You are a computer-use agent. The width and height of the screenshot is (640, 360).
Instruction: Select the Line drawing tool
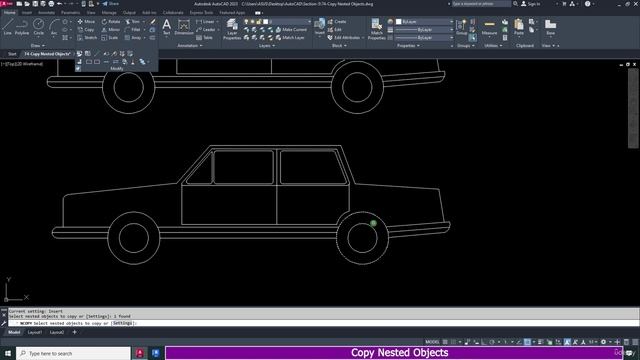point(8,27)
